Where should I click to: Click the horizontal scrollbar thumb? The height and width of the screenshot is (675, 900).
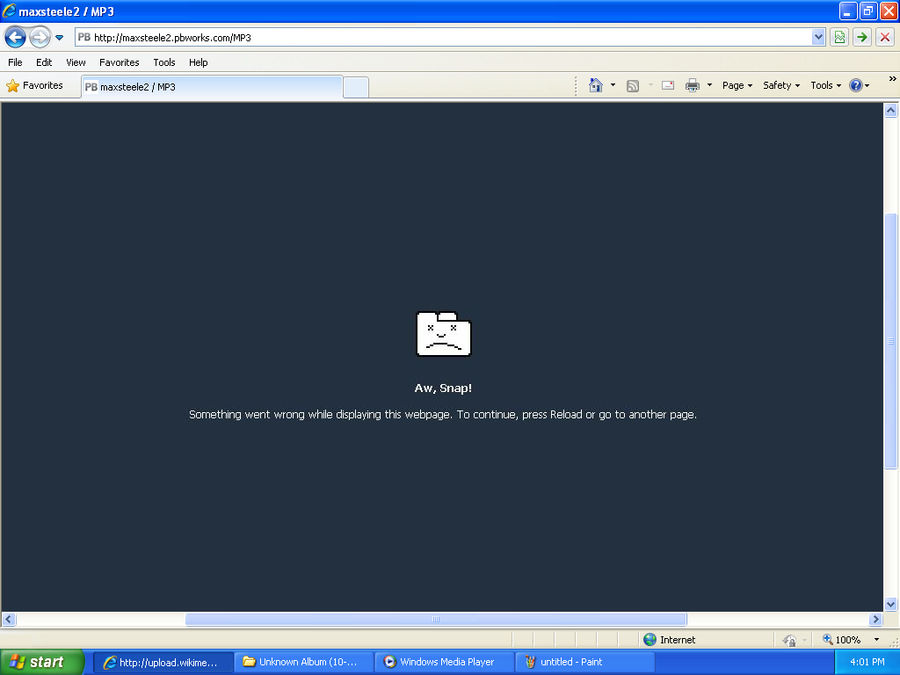click(x=436, y=619)
